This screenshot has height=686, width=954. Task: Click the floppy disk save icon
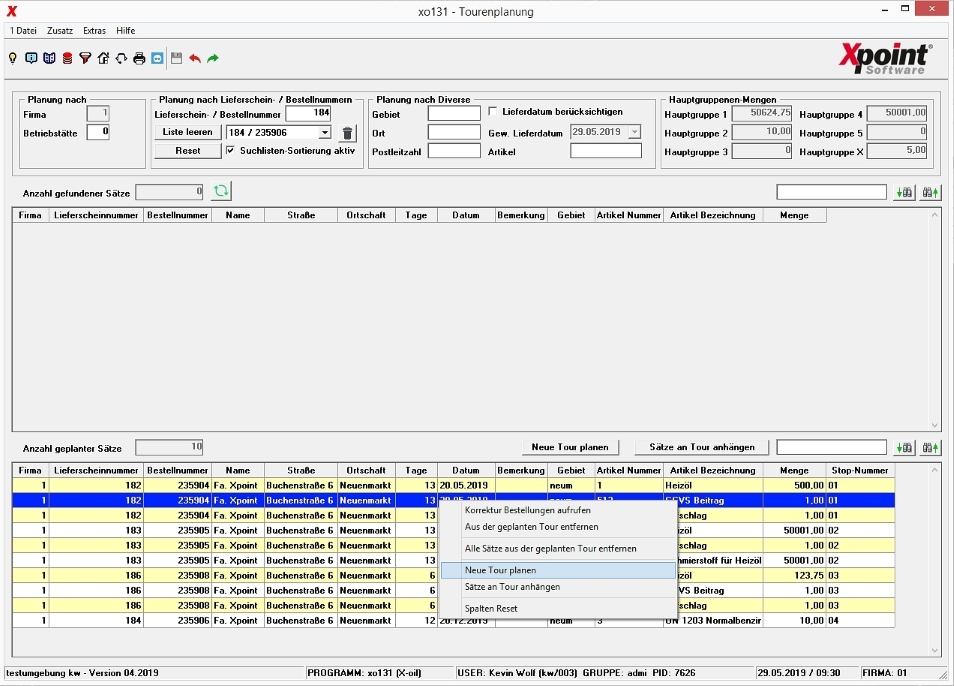tap(176, 58)
